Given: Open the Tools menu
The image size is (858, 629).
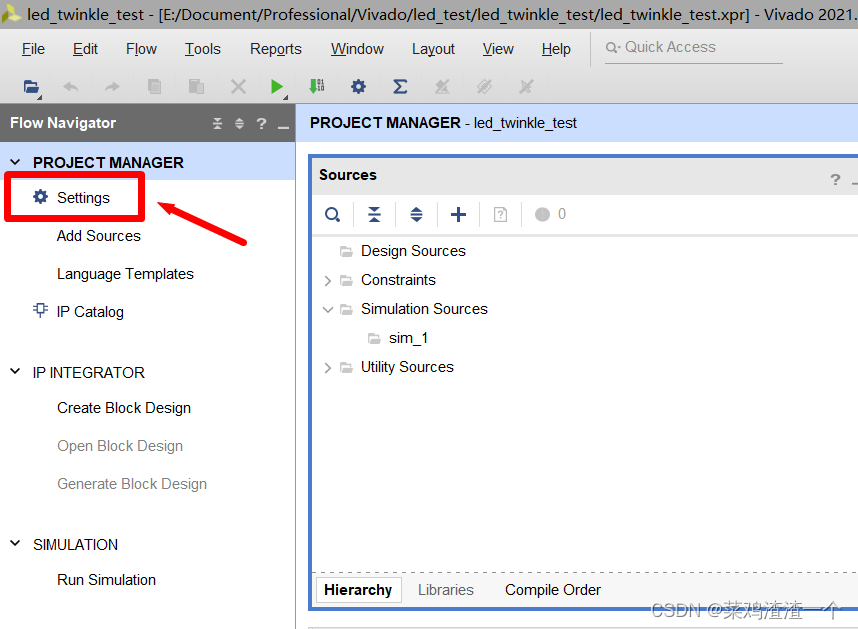Looking at the screenshot, I should coord(202,49).
